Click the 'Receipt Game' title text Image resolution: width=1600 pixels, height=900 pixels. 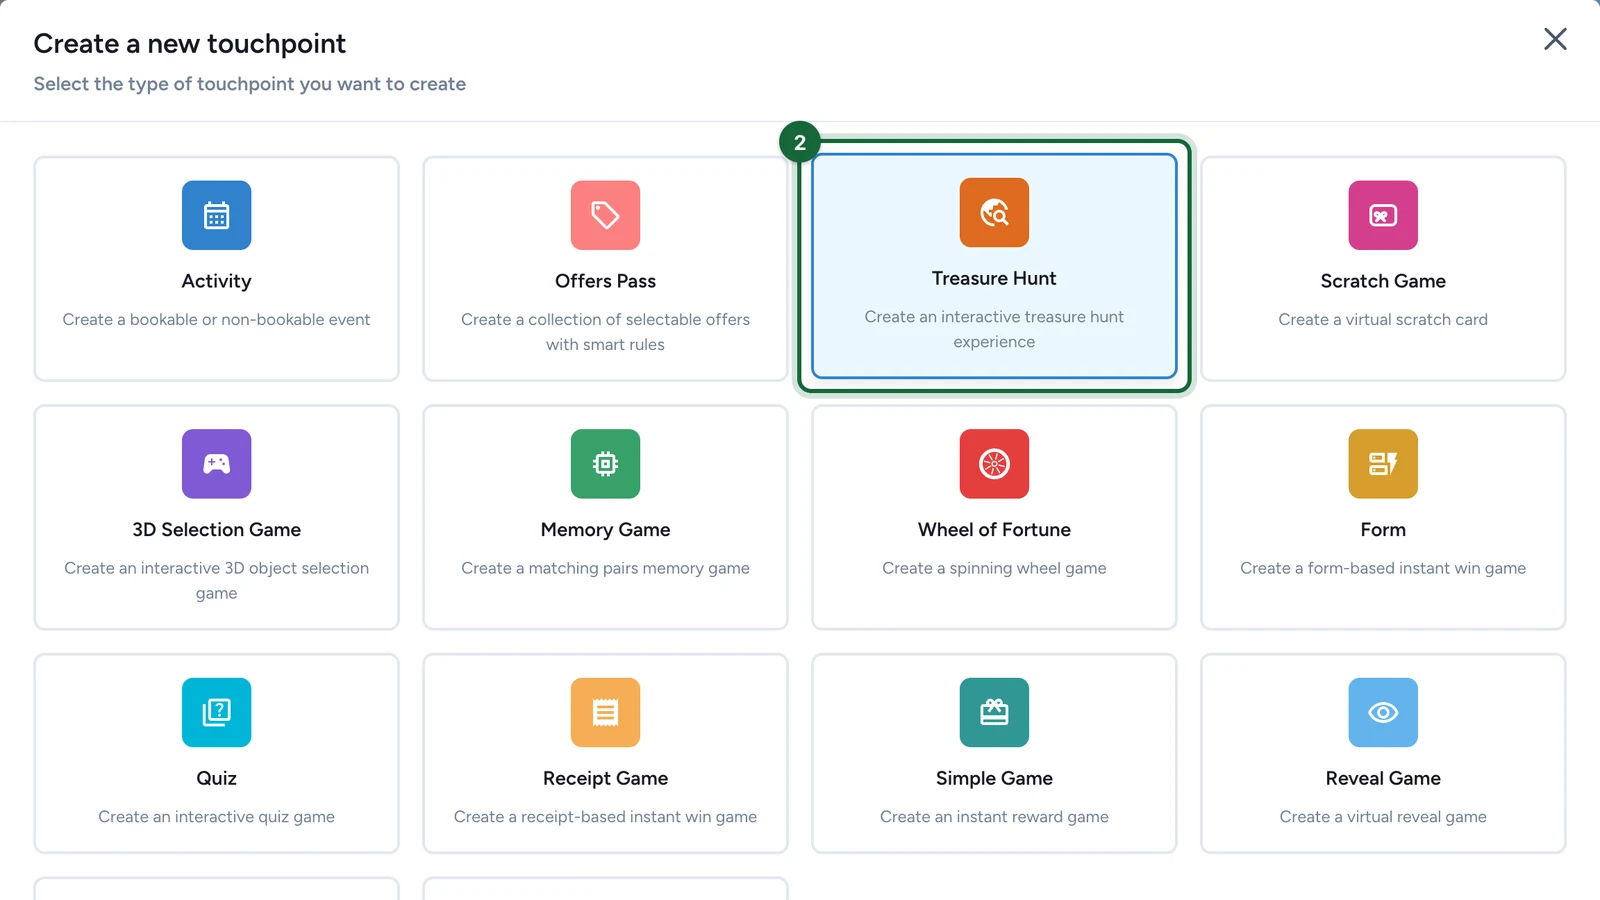click(x=605, y=778)
